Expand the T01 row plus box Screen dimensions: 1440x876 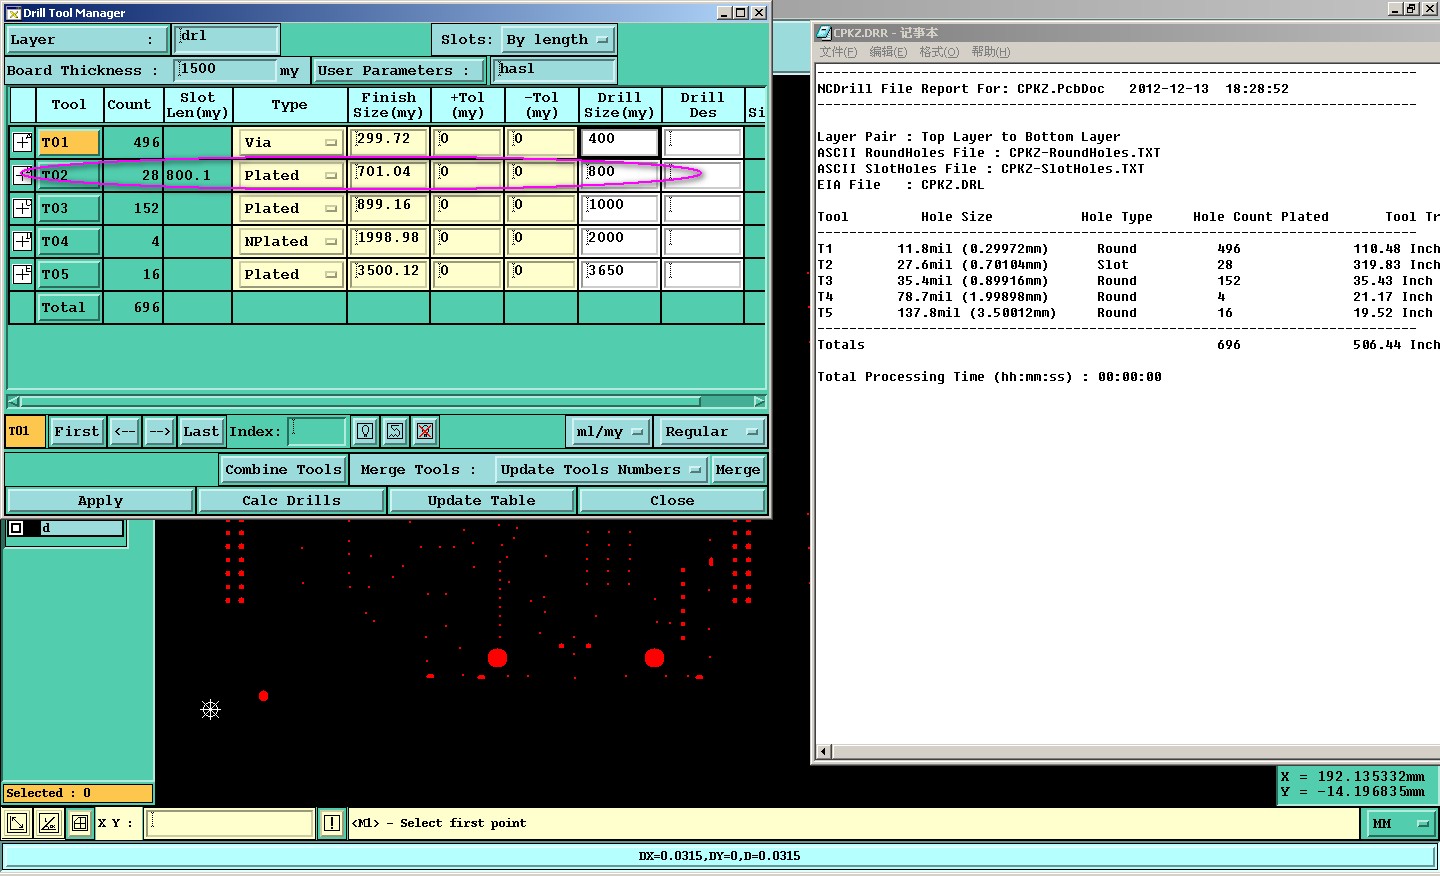pyautogui.click(x=22, y=142)
